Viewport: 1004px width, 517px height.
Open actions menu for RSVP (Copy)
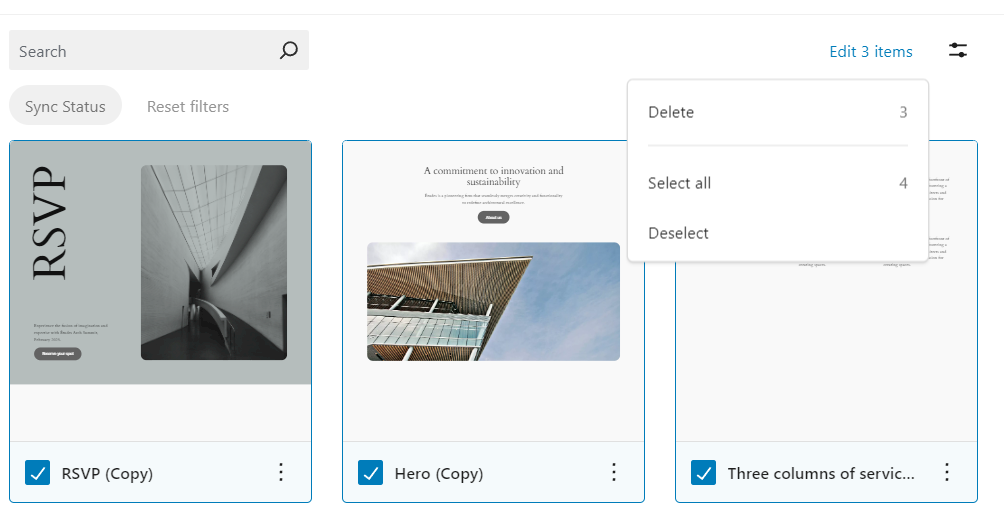[281, 472]
